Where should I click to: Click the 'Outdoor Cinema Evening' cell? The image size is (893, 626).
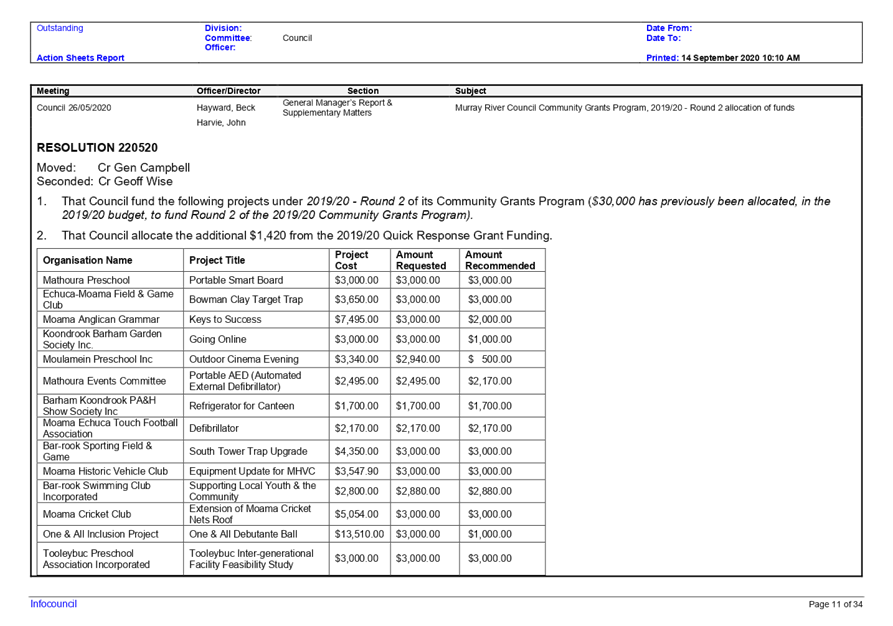256,359
